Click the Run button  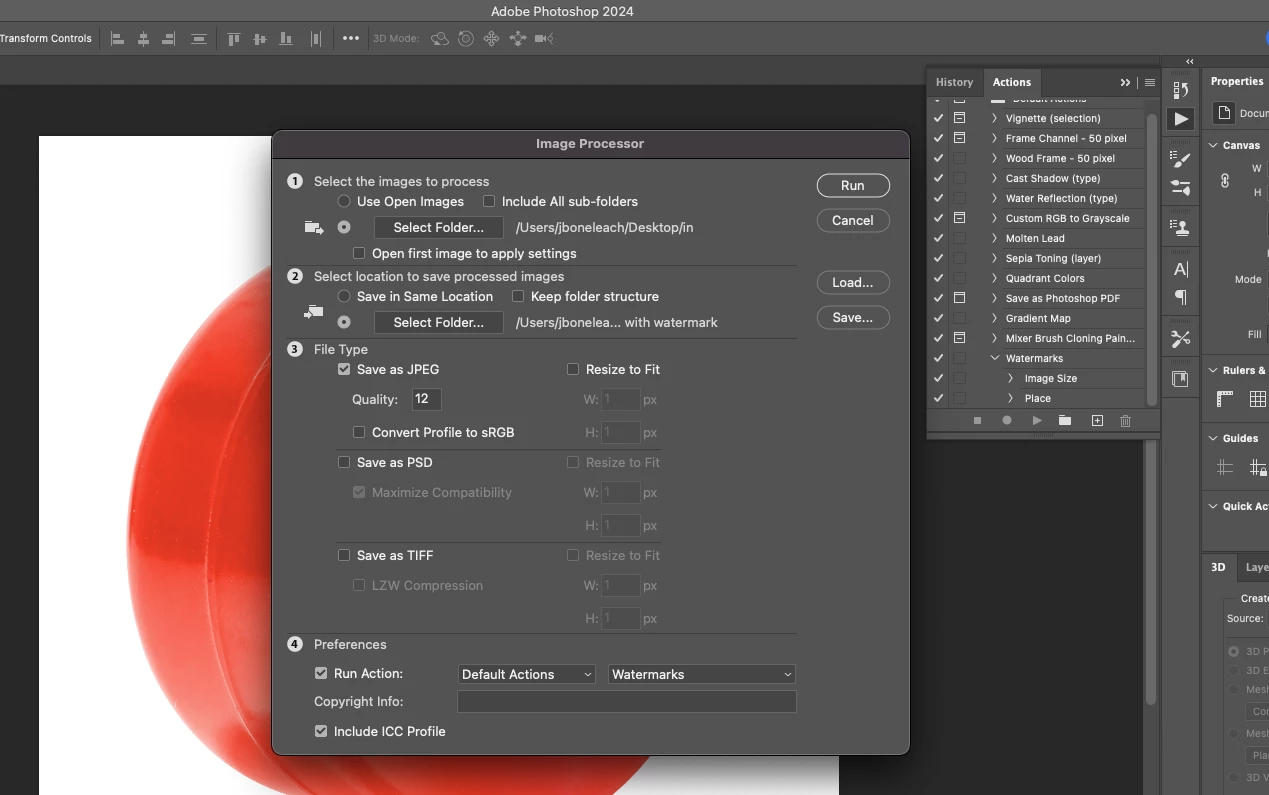(853, 185)
